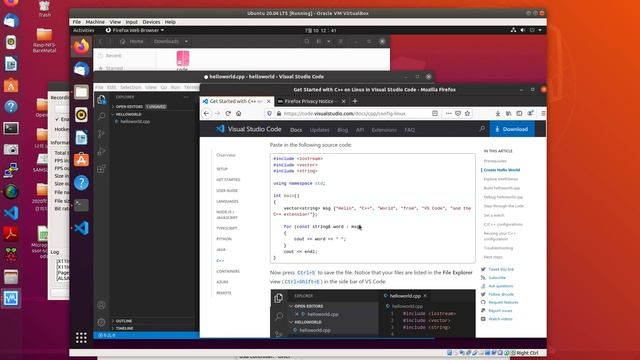
Task: Close the Firefox Privacy Notice tab
Action: tap(343, 101)
